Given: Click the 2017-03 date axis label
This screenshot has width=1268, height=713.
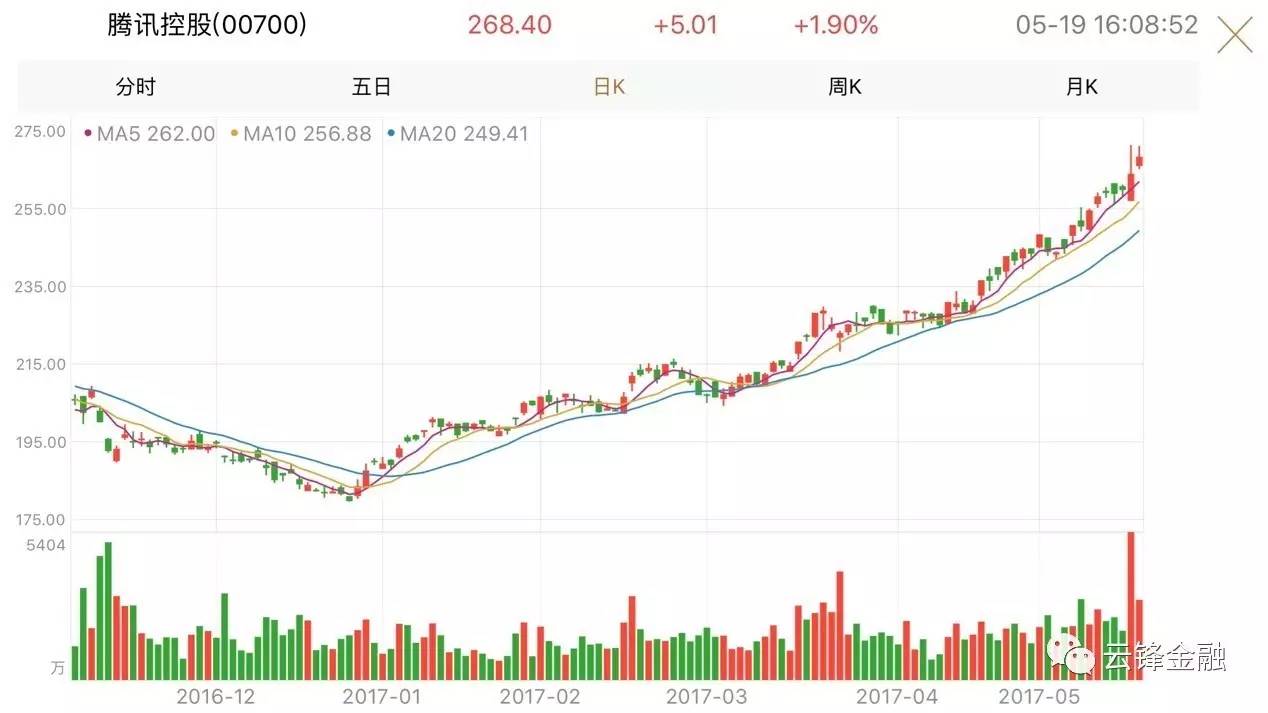Looking at the screenshot, I should [x=709, y=699].
